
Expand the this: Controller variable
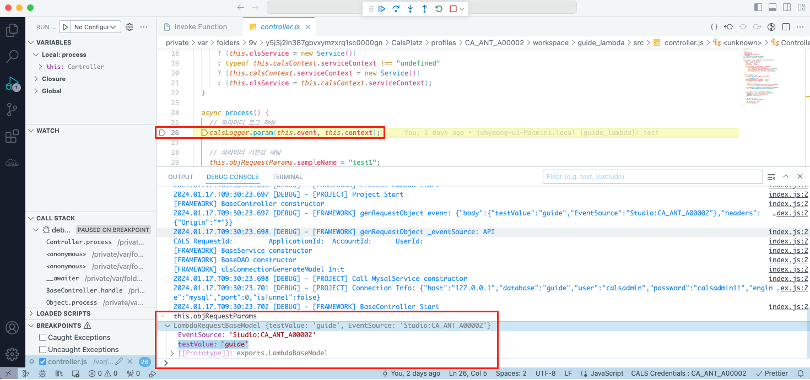pyautogui.click(x=90, y=67)
